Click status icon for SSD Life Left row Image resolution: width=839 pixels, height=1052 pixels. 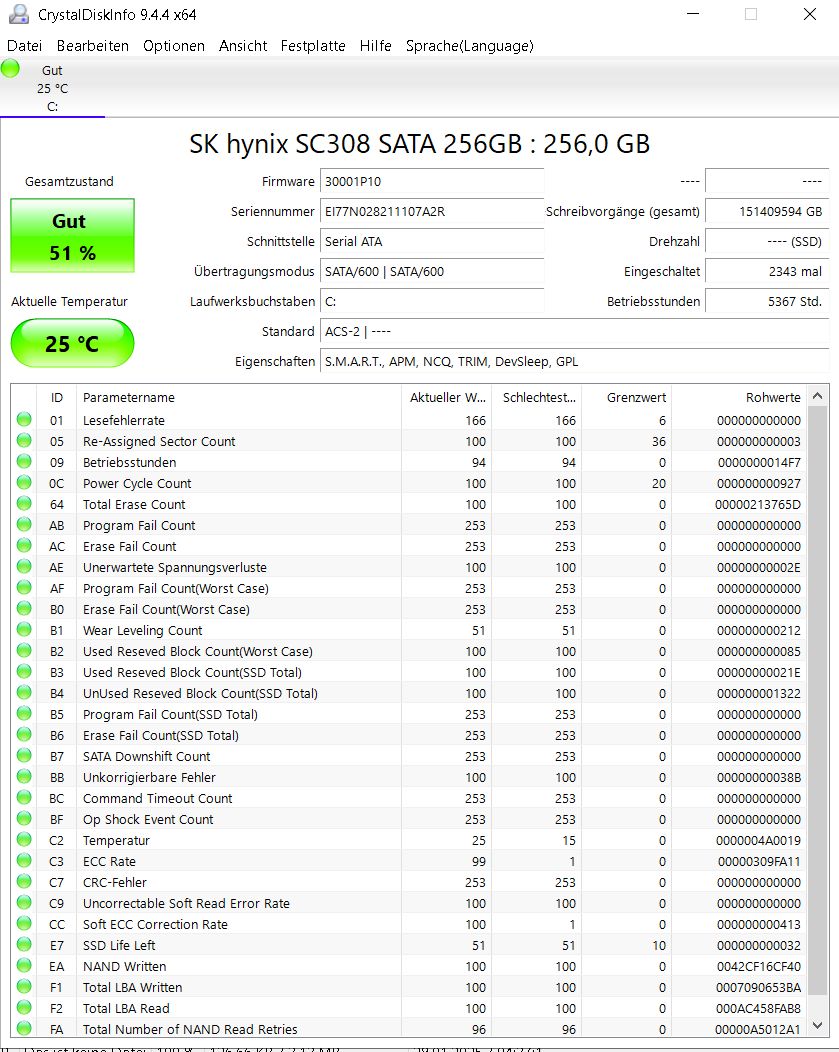(x=24, y=944)
